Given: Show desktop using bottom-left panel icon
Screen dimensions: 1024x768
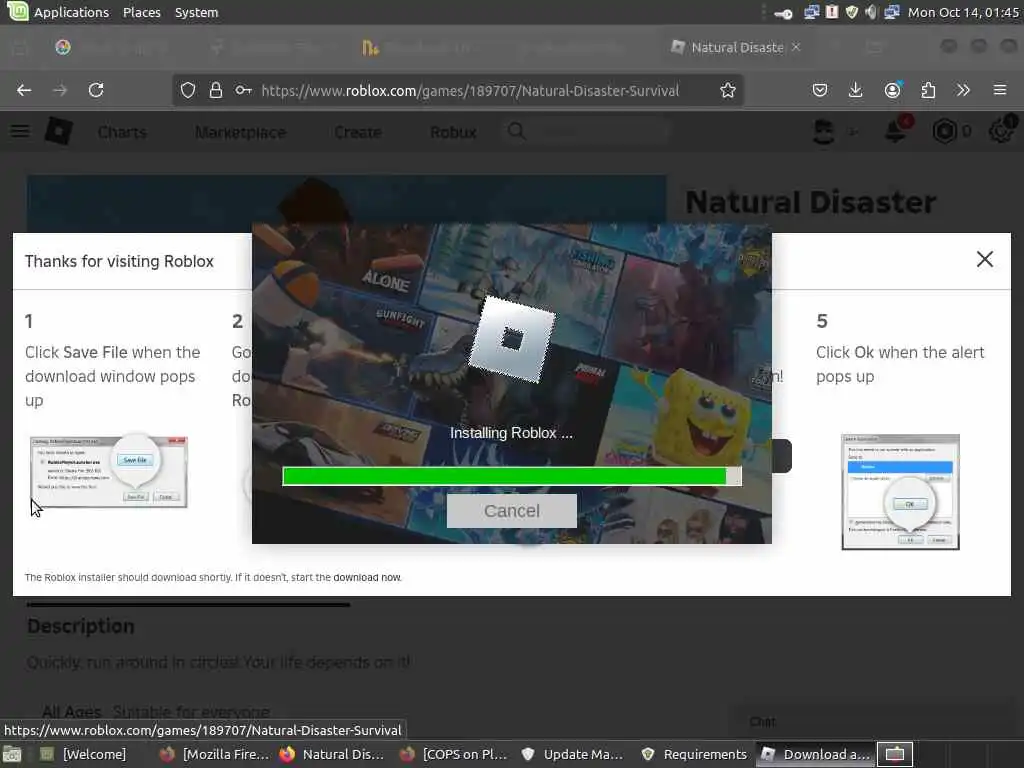Looking at the screenshot, I should click(x=12, y=754).
